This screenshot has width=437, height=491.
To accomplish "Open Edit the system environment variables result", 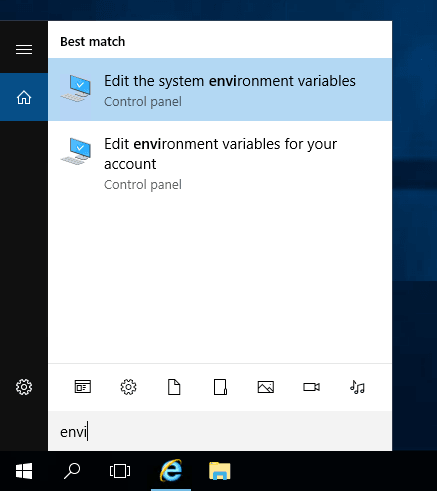I will [220, 90].
